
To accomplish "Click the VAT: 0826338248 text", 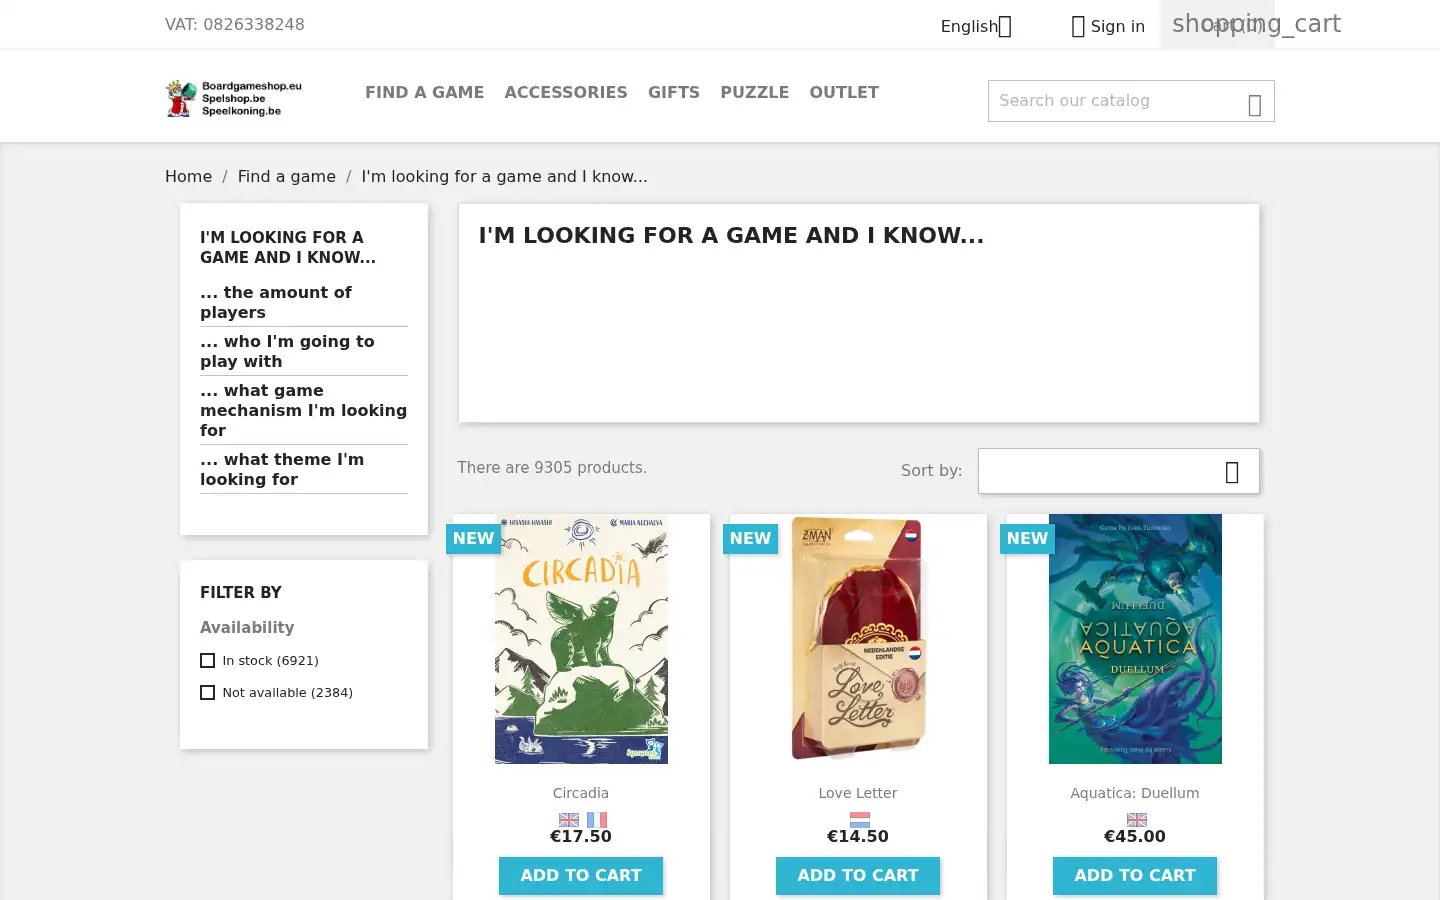I will tap(235, 24).
